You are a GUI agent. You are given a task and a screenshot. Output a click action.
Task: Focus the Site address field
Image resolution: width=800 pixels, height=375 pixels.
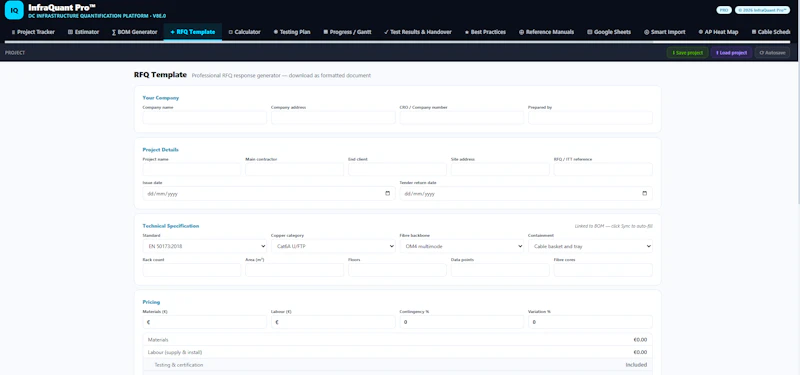click(x=500, y=169)
